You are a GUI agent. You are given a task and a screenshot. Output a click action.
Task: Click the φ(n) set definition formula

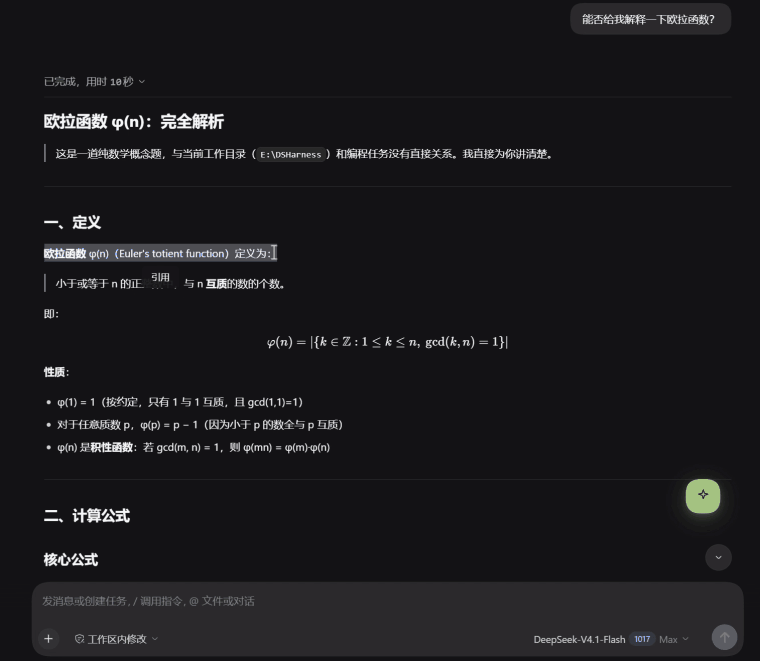[387, 342]
